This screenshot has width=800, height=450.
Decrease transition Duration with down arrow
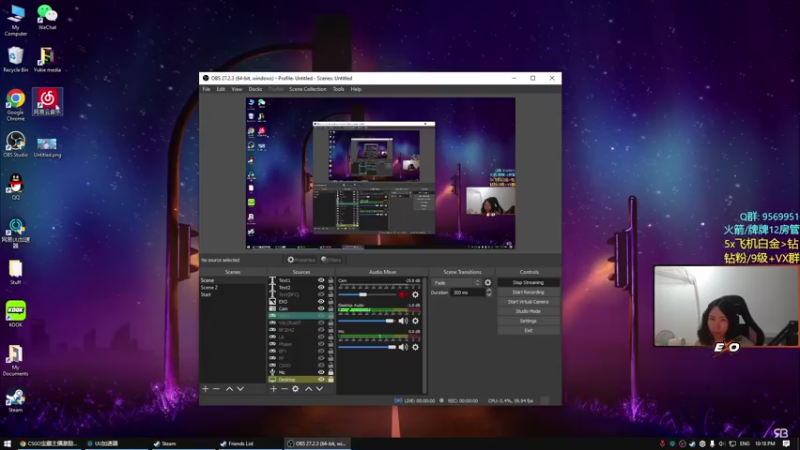point(489,295)
